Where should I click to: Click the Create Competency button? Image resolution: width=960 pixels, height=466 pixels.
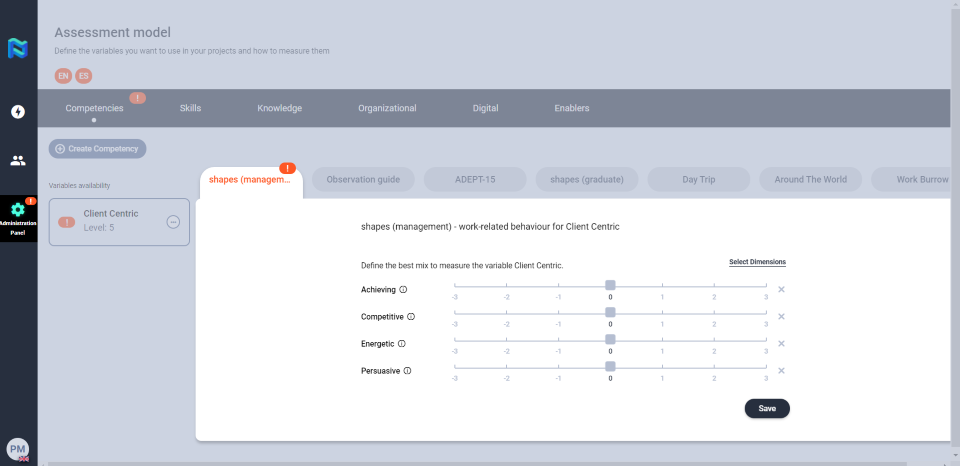pos(98,149)
